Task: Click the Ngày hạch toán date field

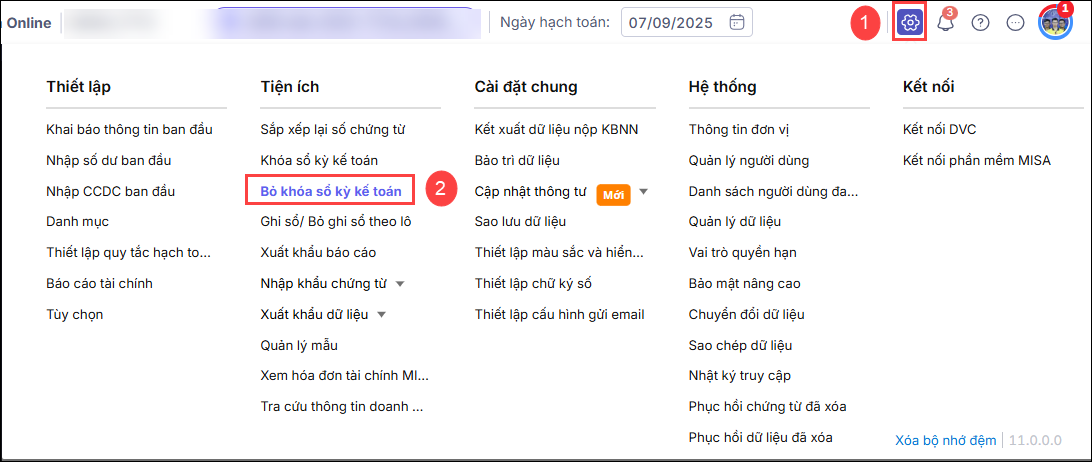Action: click(x=687, y=22)
